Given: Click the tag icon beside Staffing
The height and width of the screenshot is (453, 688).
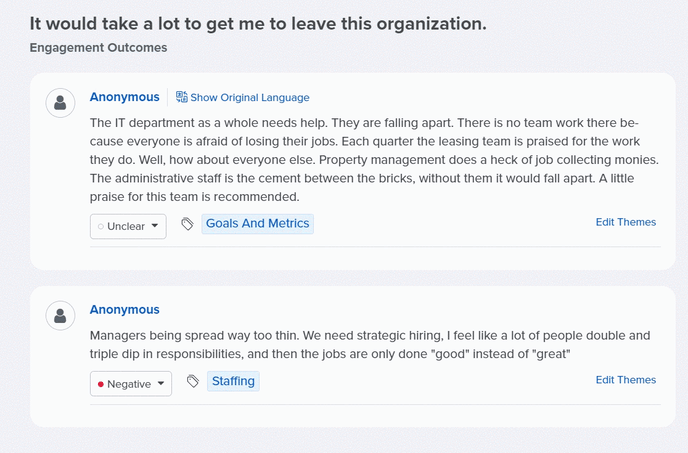Looking at the screenshot, I should 193,381.
